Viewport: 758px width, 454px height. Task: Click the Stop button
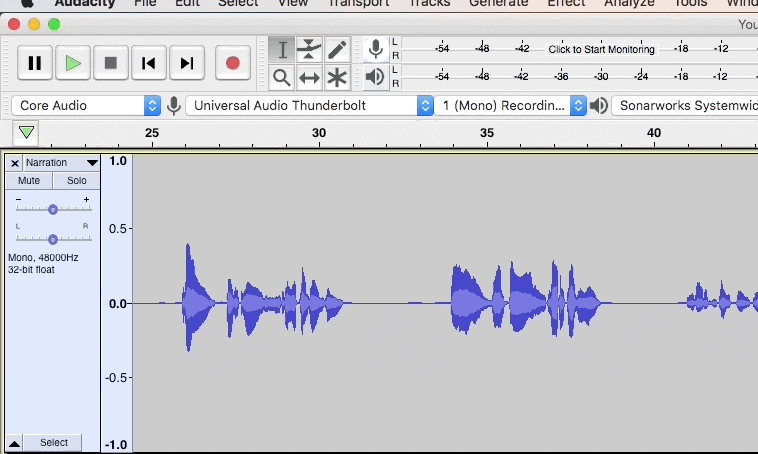tap(110, 63)
